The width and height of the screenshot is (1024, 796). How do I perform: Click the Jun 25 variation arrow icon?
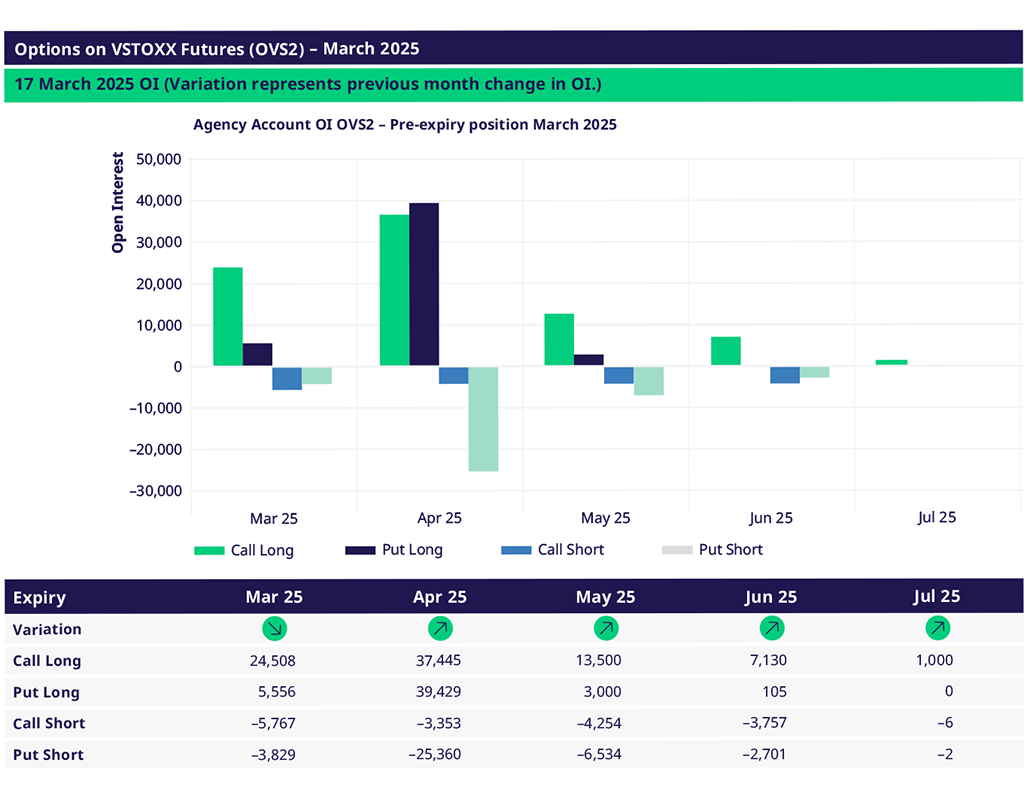coord(771,629)
